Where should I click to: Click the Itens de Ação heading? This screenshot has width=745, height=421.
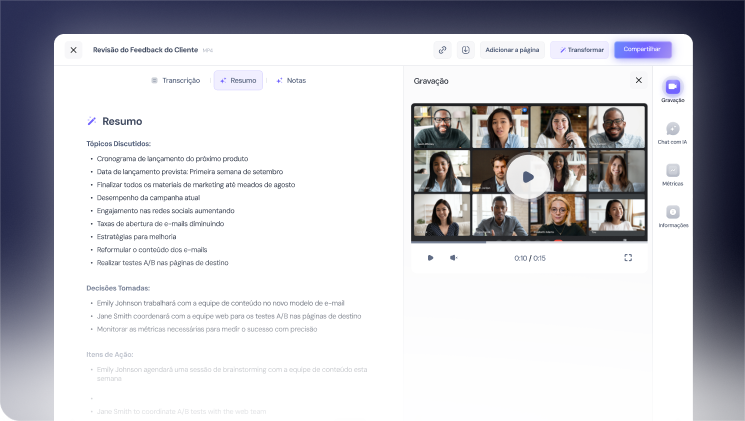point(110,354)
